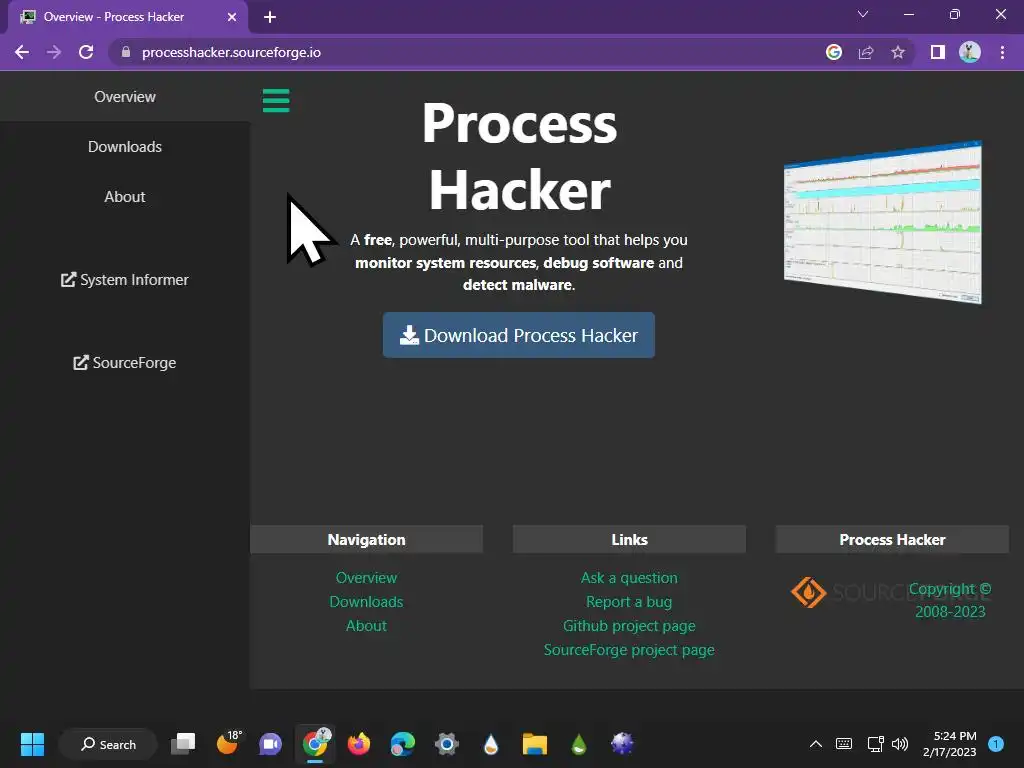
Task: Toggle the green hamburger menu icon
Action: click(276, 101)
